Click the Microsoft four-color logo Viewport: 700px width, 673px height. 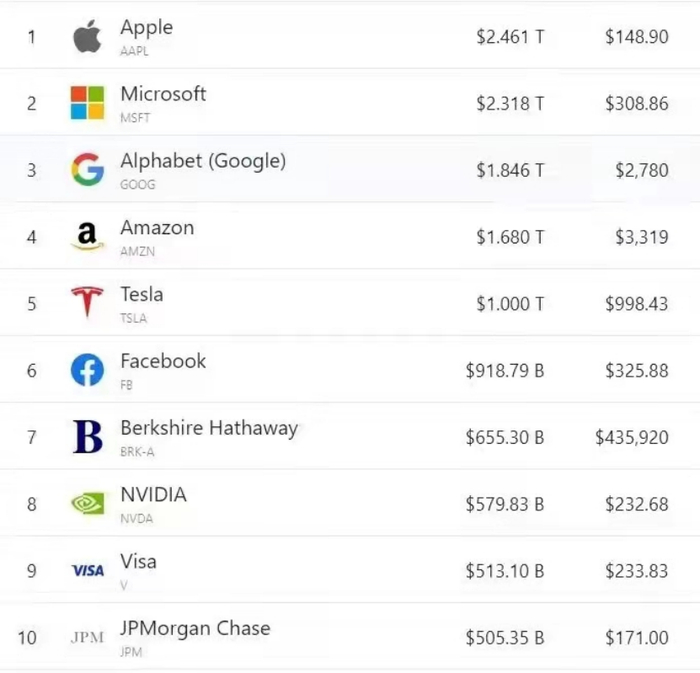pyautogui.click(x=87, y=103)
